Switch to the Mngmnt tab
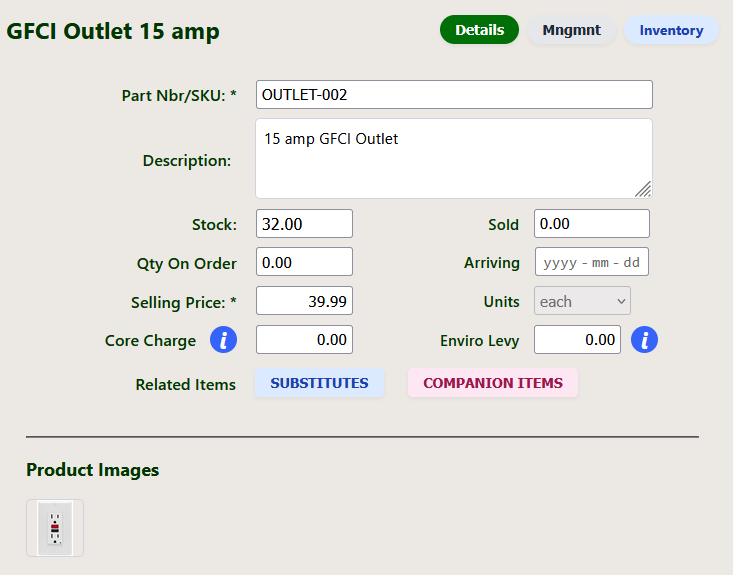Viewport: 733px width, 575px height. tap(571, 30)
